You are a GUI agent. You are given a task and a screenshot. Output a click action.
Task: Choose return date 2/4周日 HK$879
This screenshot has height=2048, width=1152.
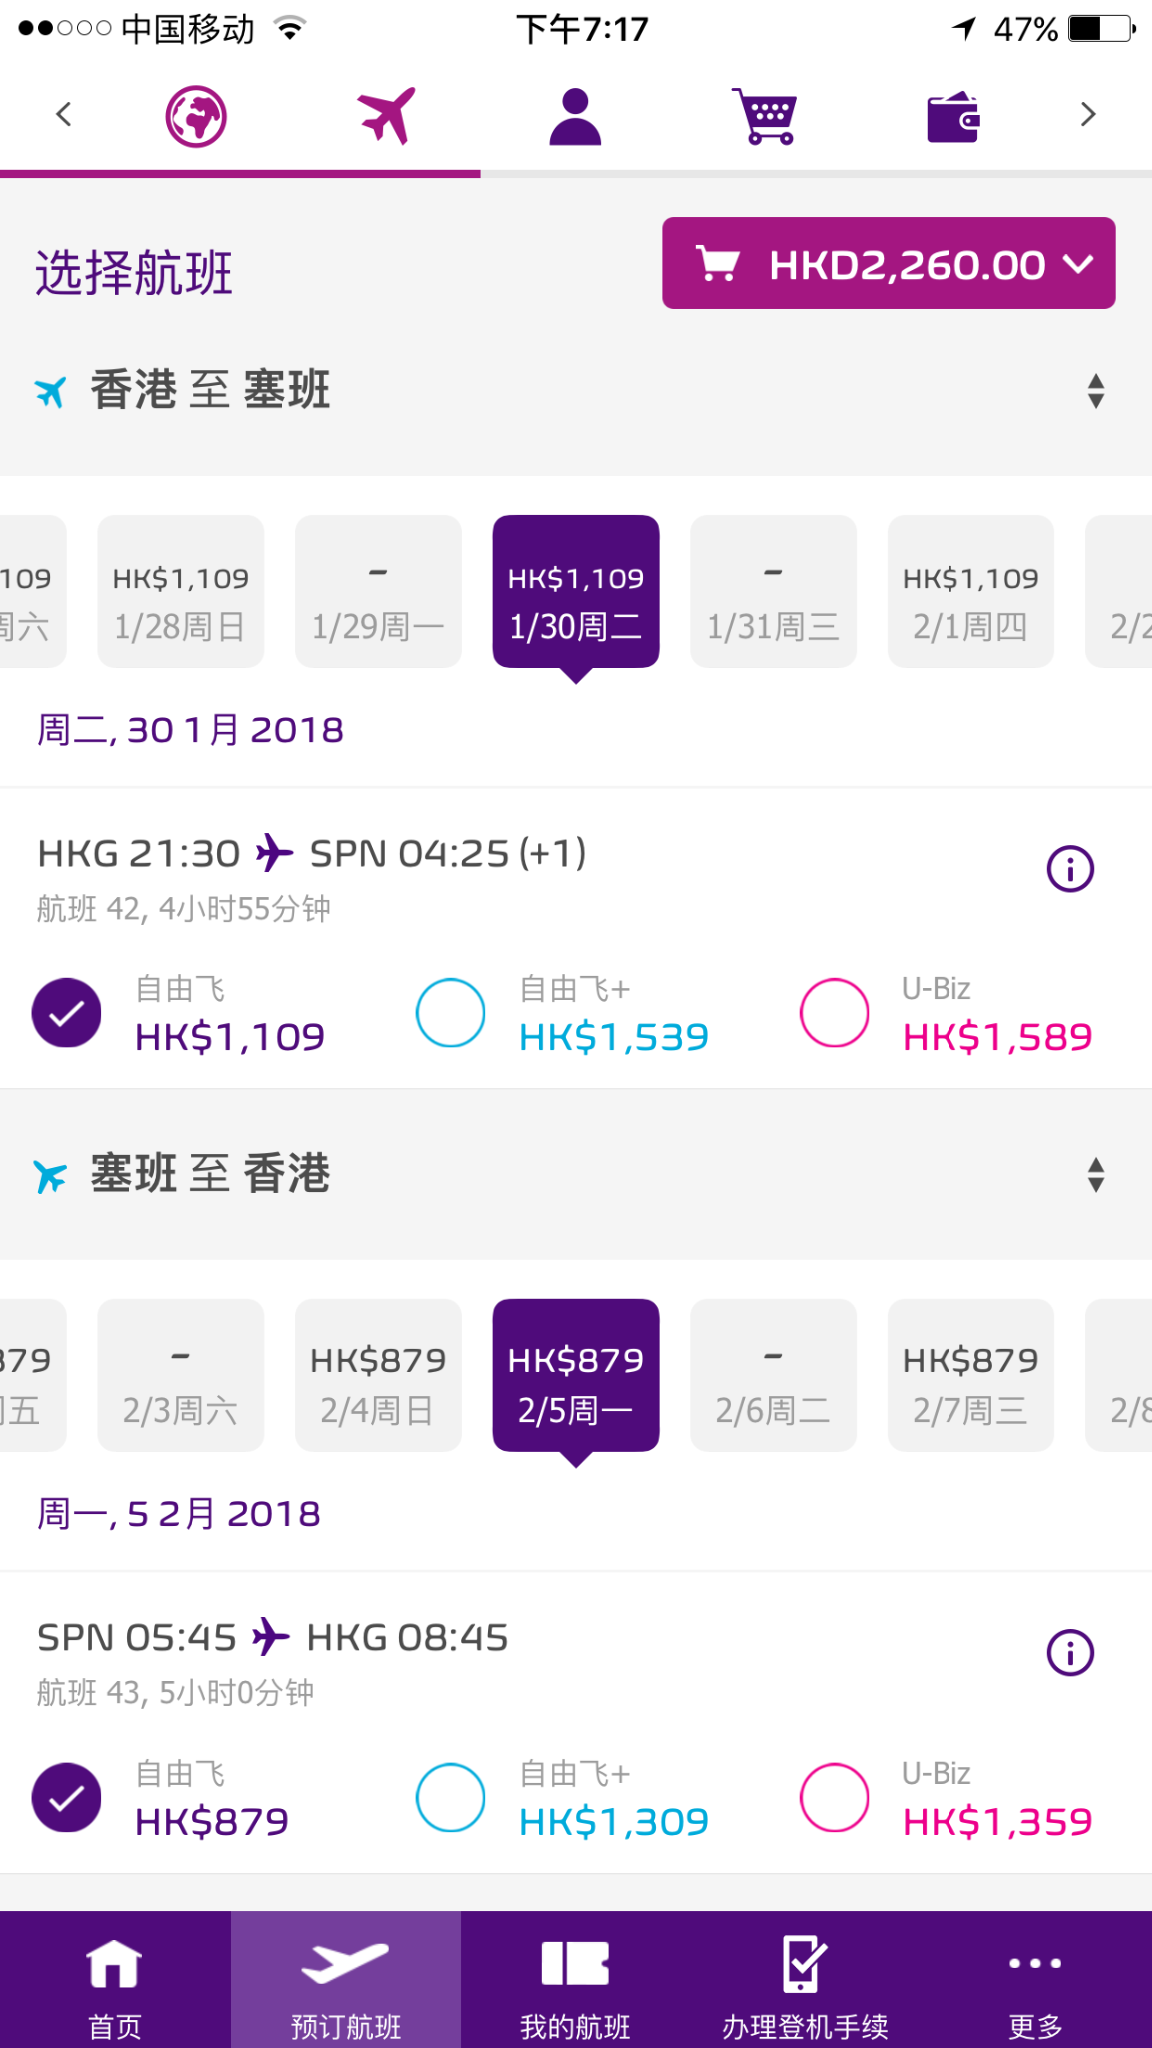pos(378,1375)
